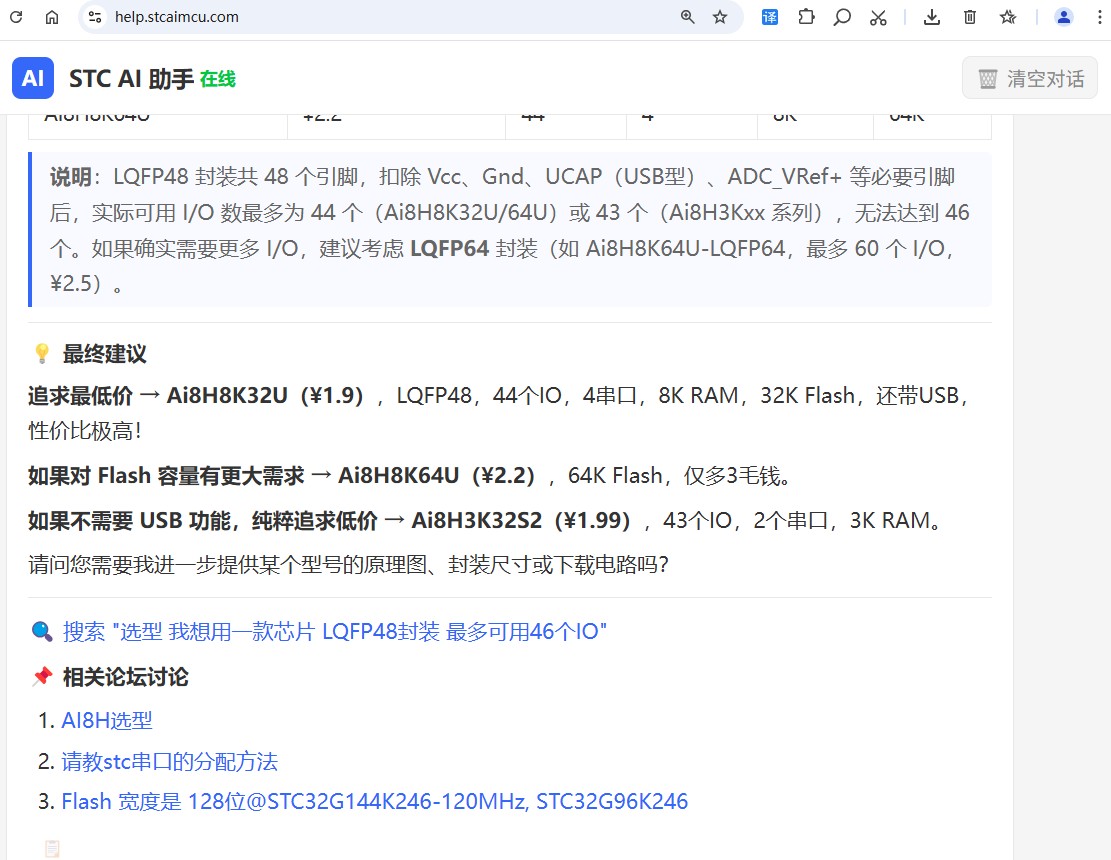Open site information icon in address bar
Viewport: 1111px width, 860px height.
pos(95,17)
